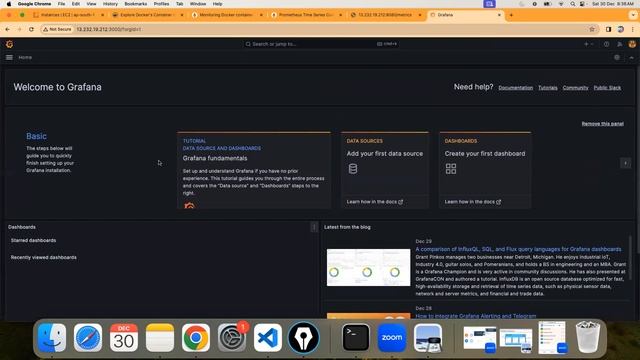The width and height of the screenshot is (640, 360).
Task: Bookmark this page with the star icon
Action: (x=592, y=29)
